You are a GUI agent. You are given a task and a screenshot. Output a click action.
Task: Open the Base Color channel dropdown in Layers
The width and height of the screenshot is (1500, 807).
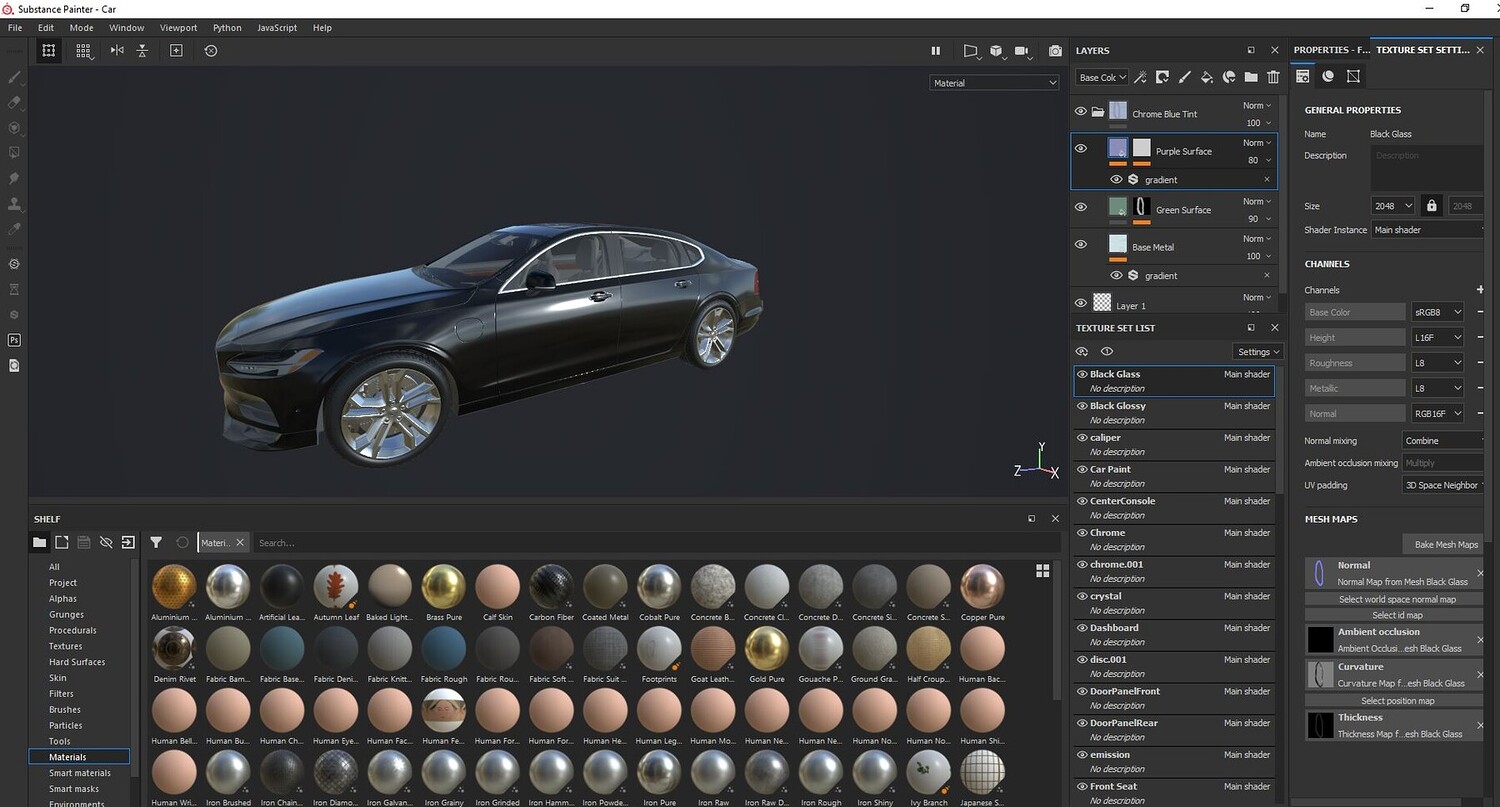pos(1102,77)
